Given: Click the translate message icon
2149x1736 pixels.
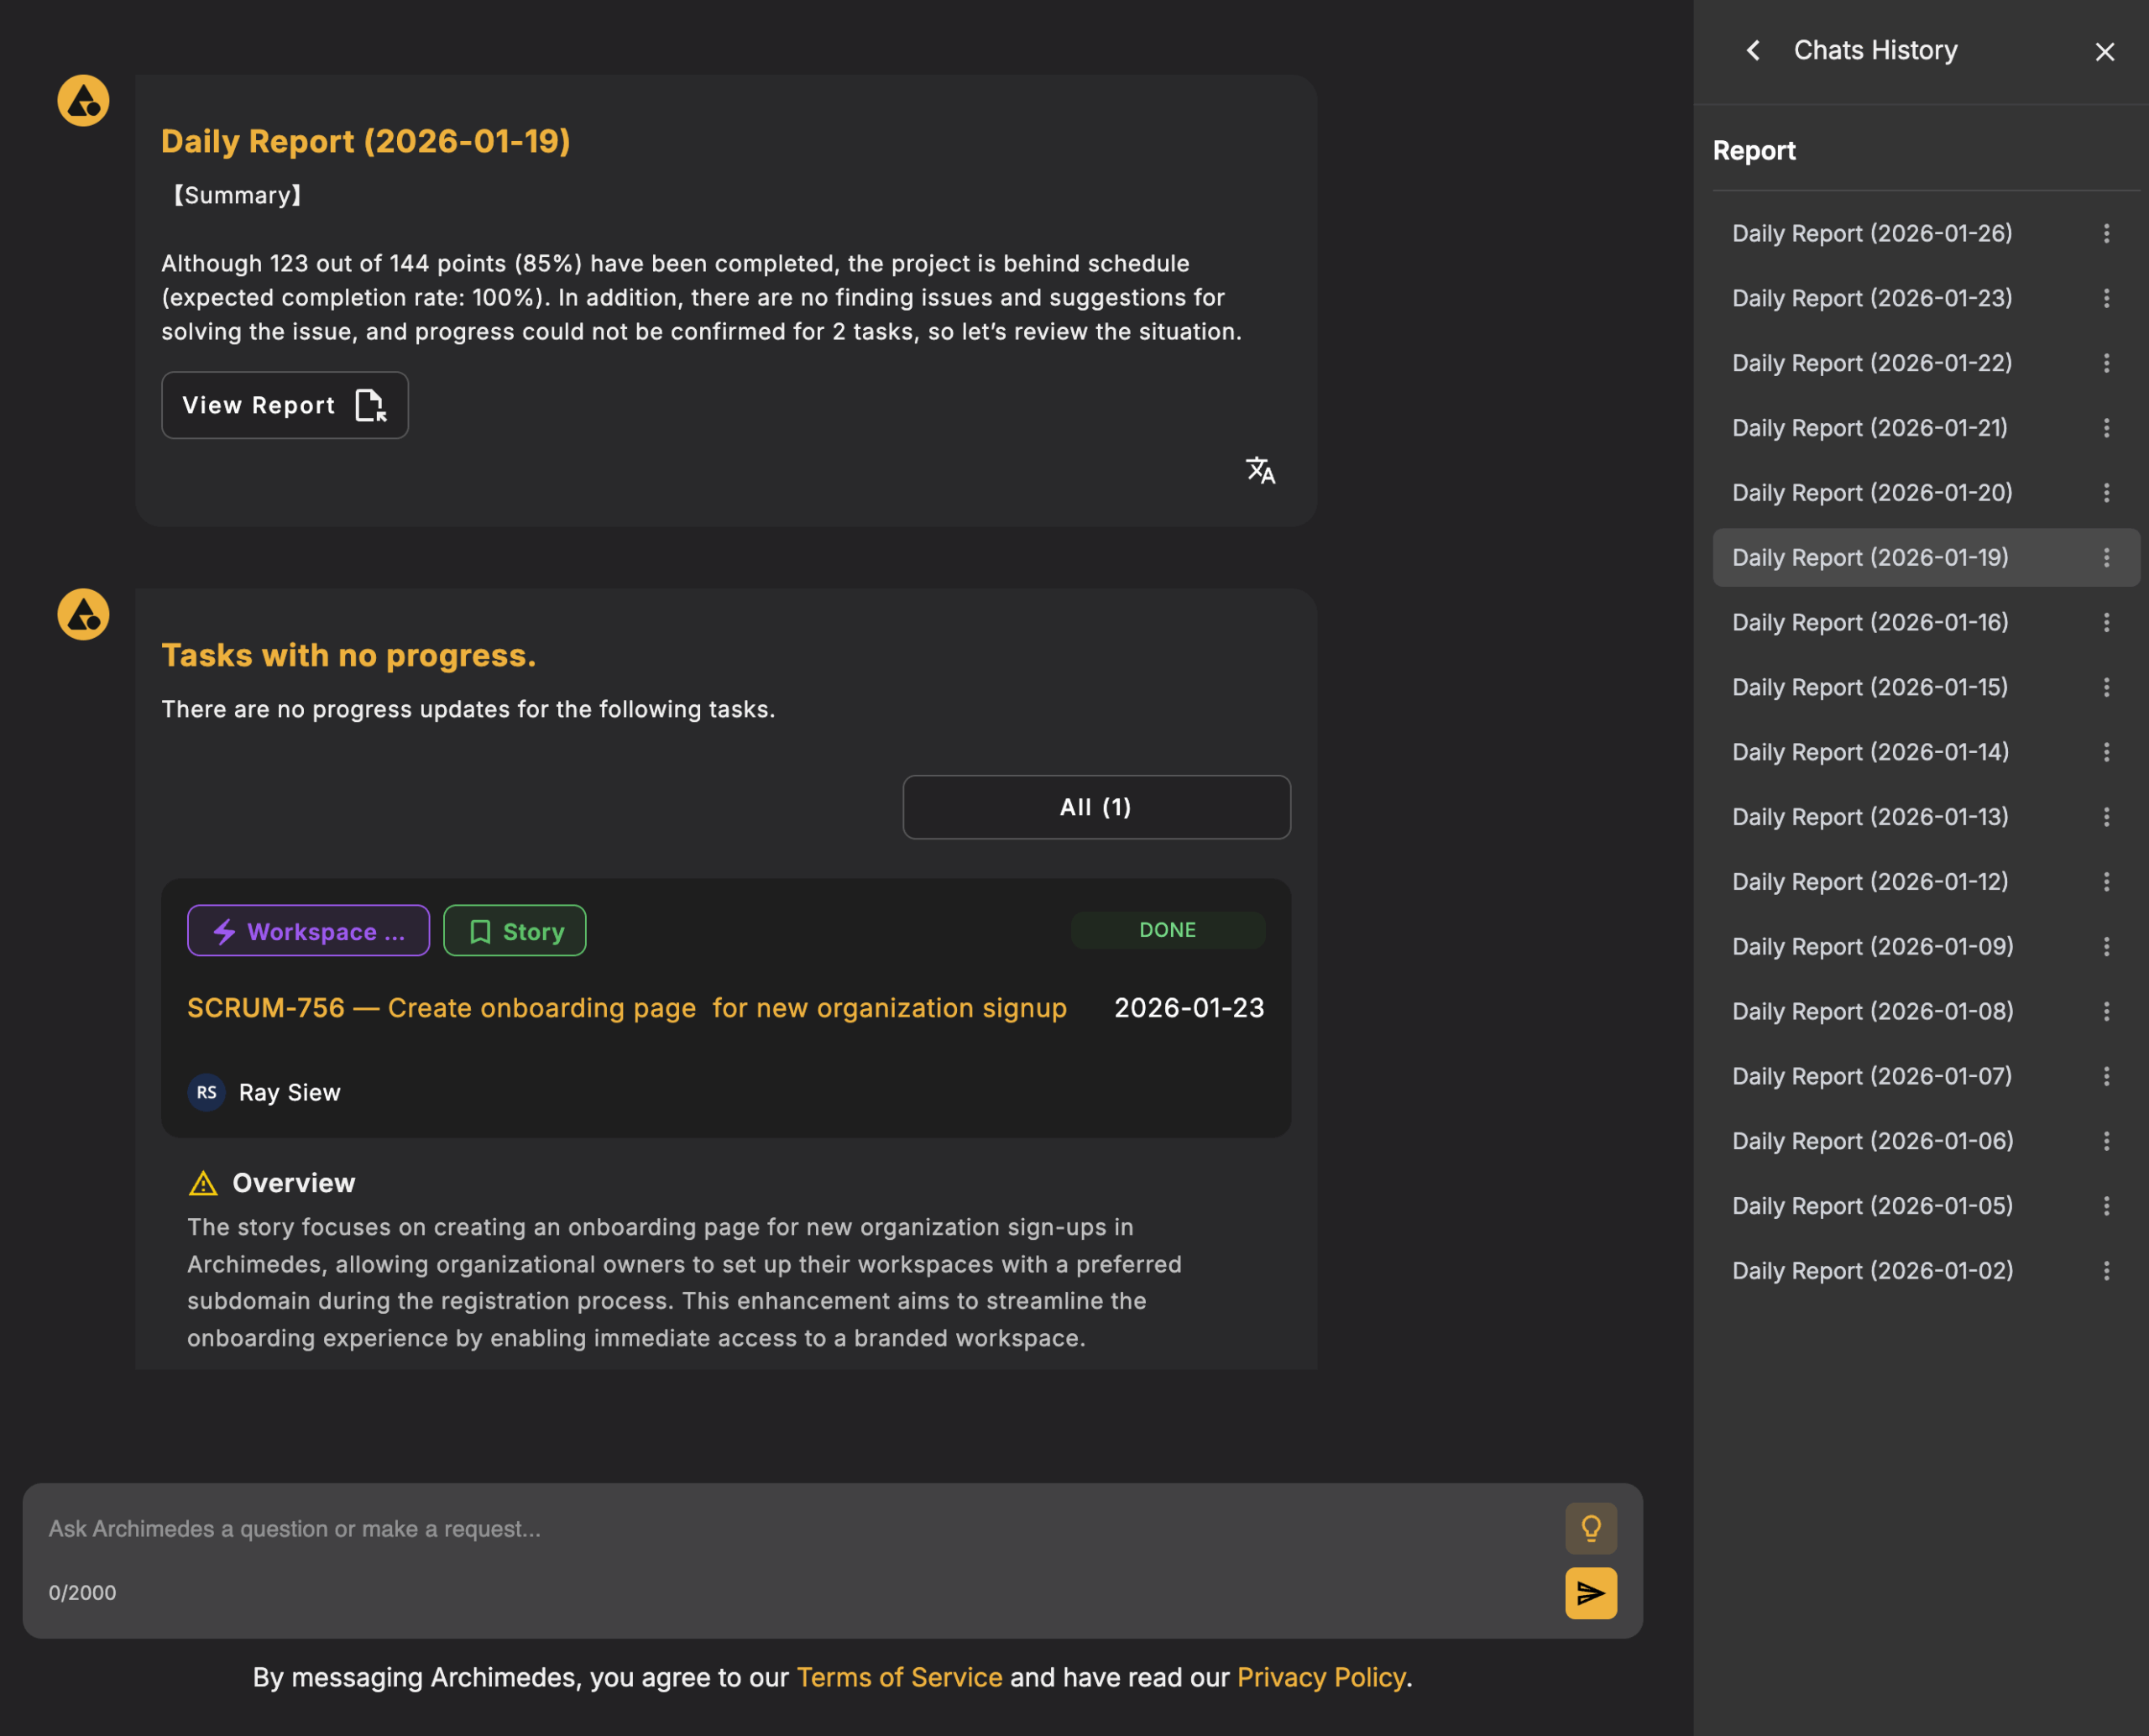Looking at the screenshot, I should click(x=1260, y=470).
